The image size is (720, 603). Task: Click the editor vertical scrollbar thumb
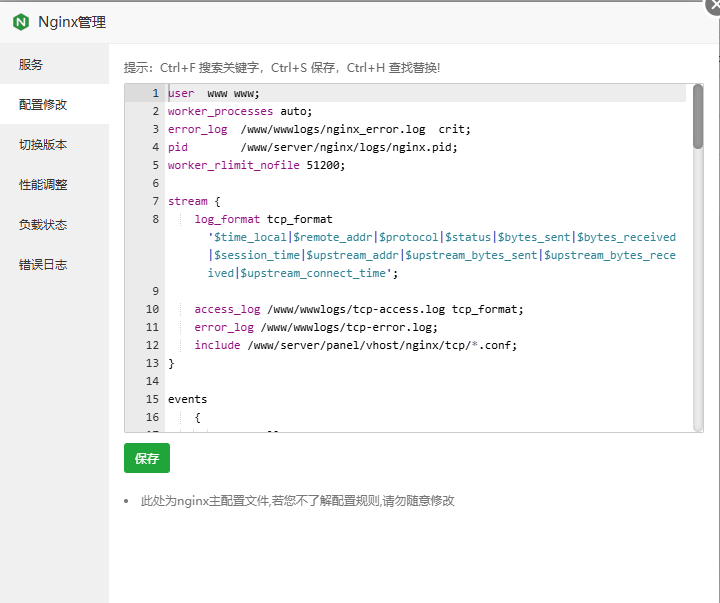click(698, 117)
